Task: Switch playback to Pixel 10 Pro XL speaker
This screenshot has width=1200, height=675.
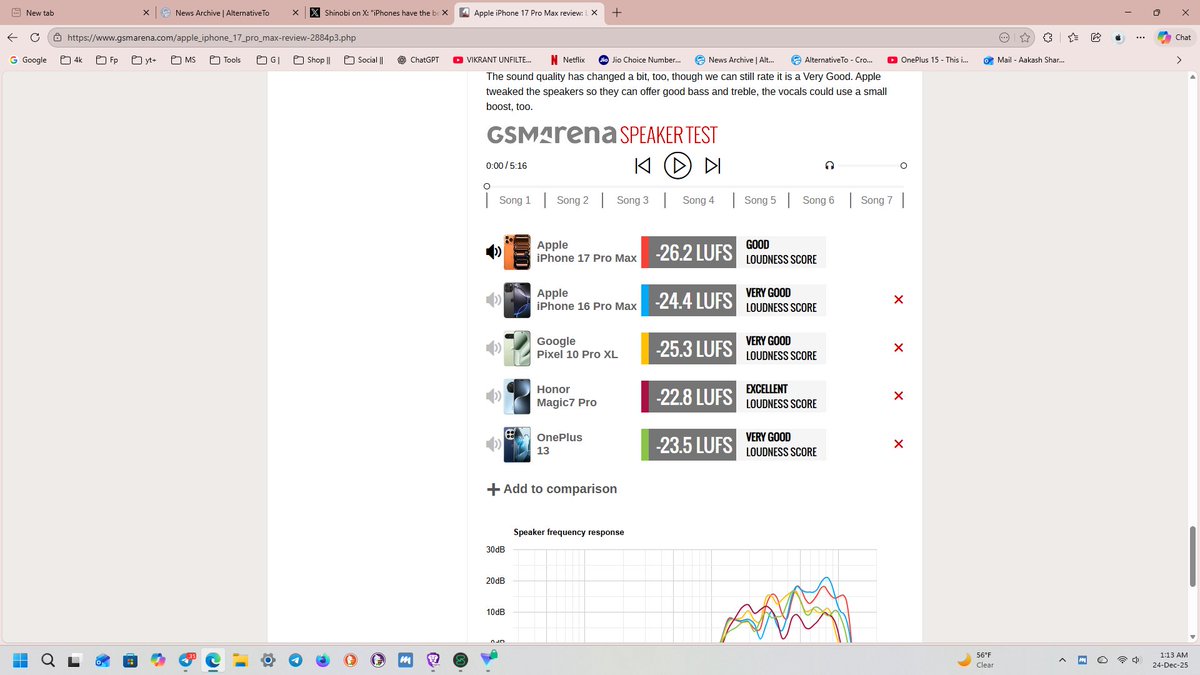Action: pos(493,348)
